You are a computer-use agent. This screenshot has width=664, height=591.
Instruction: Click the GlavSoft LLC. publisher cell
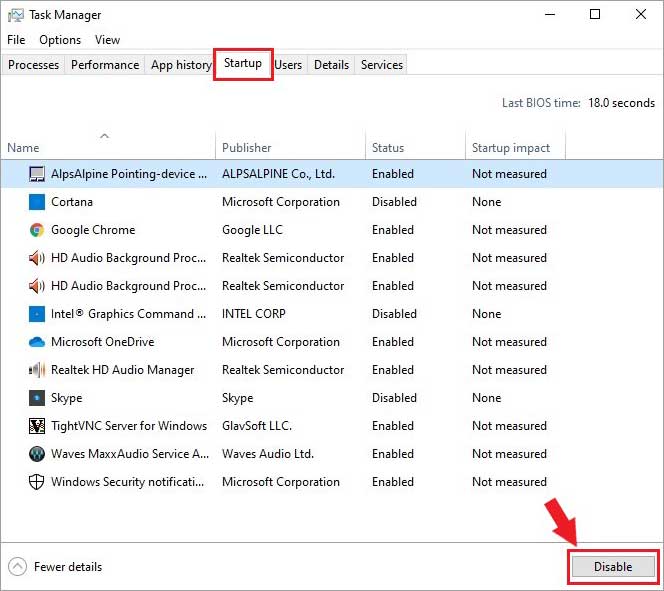257,426
